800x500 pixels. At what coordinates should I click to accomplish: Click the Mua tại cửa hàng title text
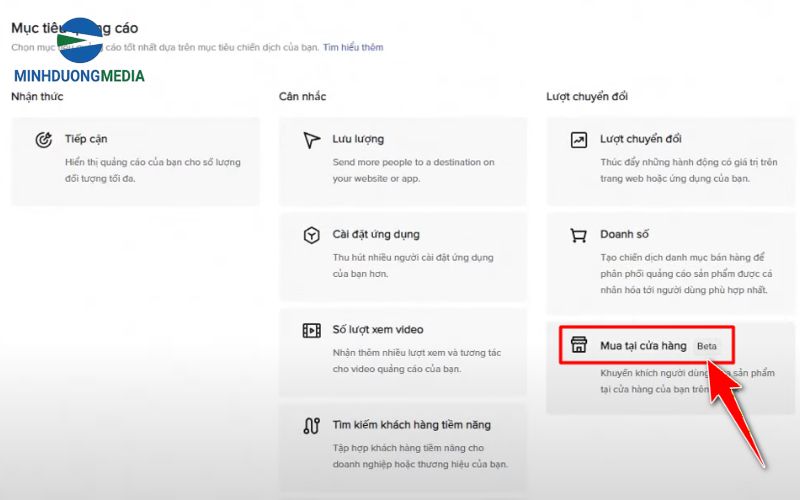pos(643,345)
